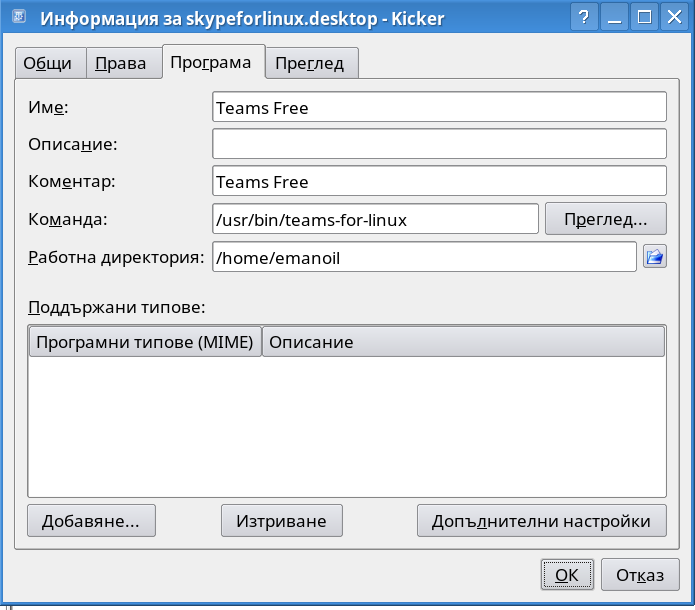Focus the Име field containing Teams Free
The height and width of the screenshot is (610, 695).
439,107
